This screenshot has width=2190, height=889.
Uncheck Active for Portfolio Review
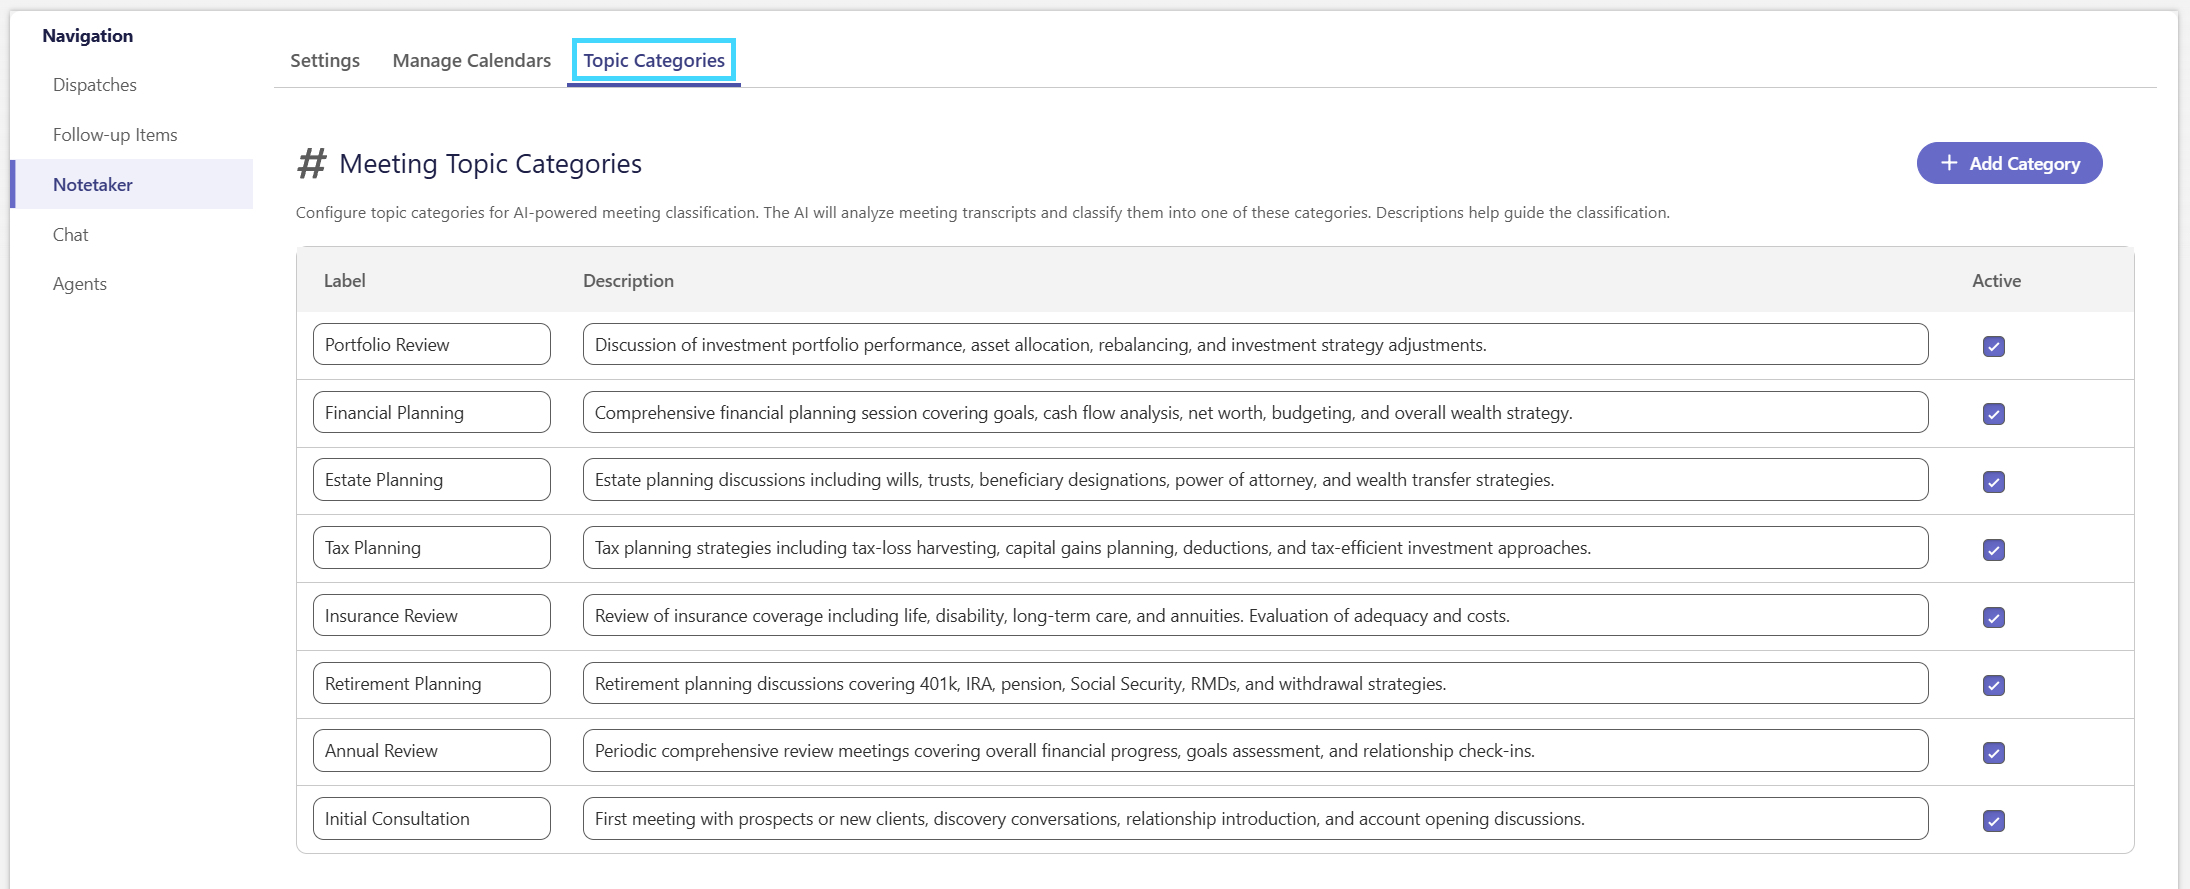1993,346
